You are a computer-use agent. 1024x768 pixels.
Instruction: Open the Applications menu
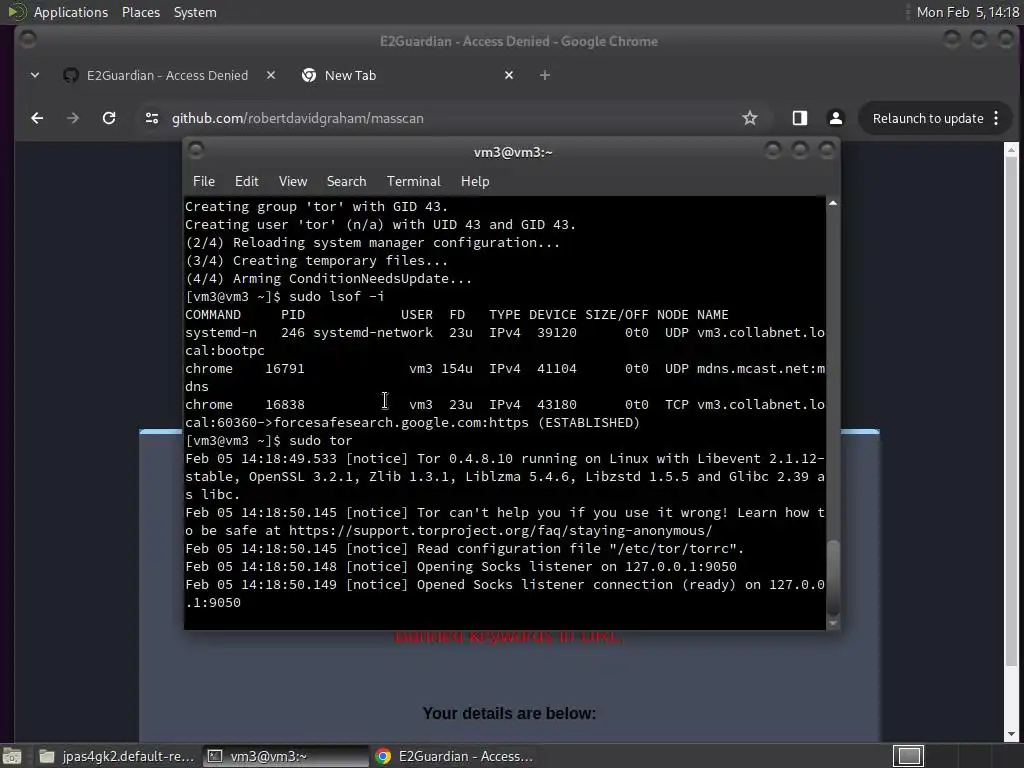71,12
